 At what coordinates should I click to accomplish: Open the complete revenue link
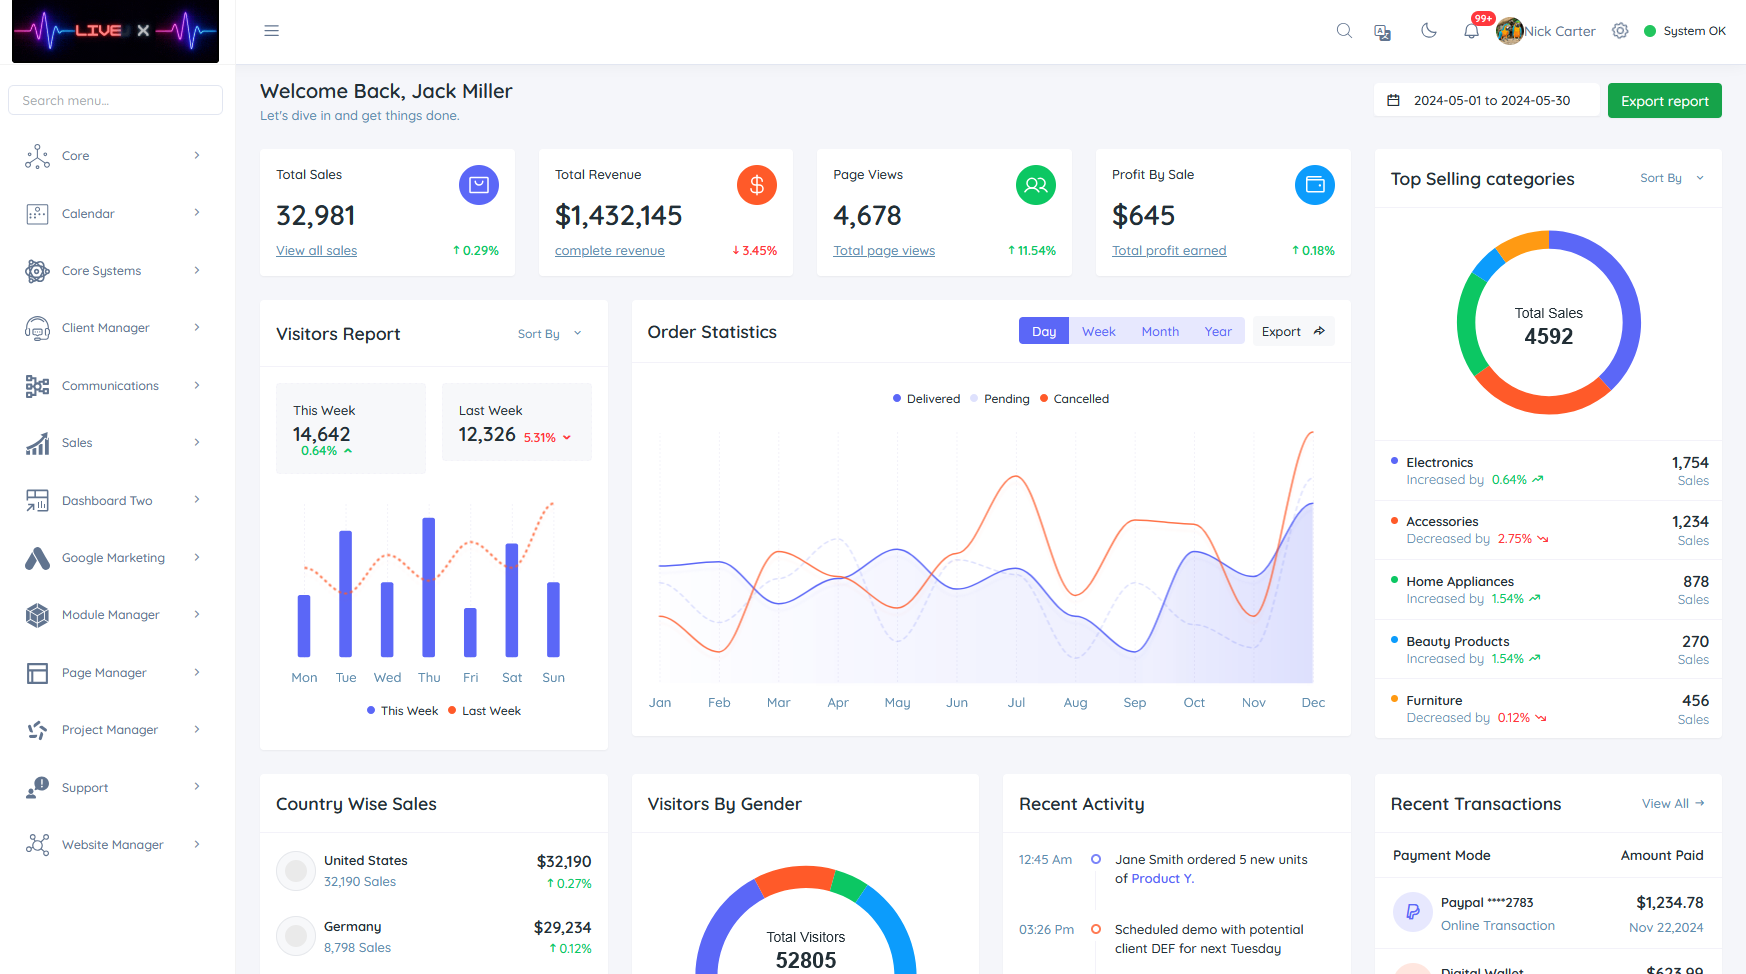pyautogui.click(x=609, y=251)
